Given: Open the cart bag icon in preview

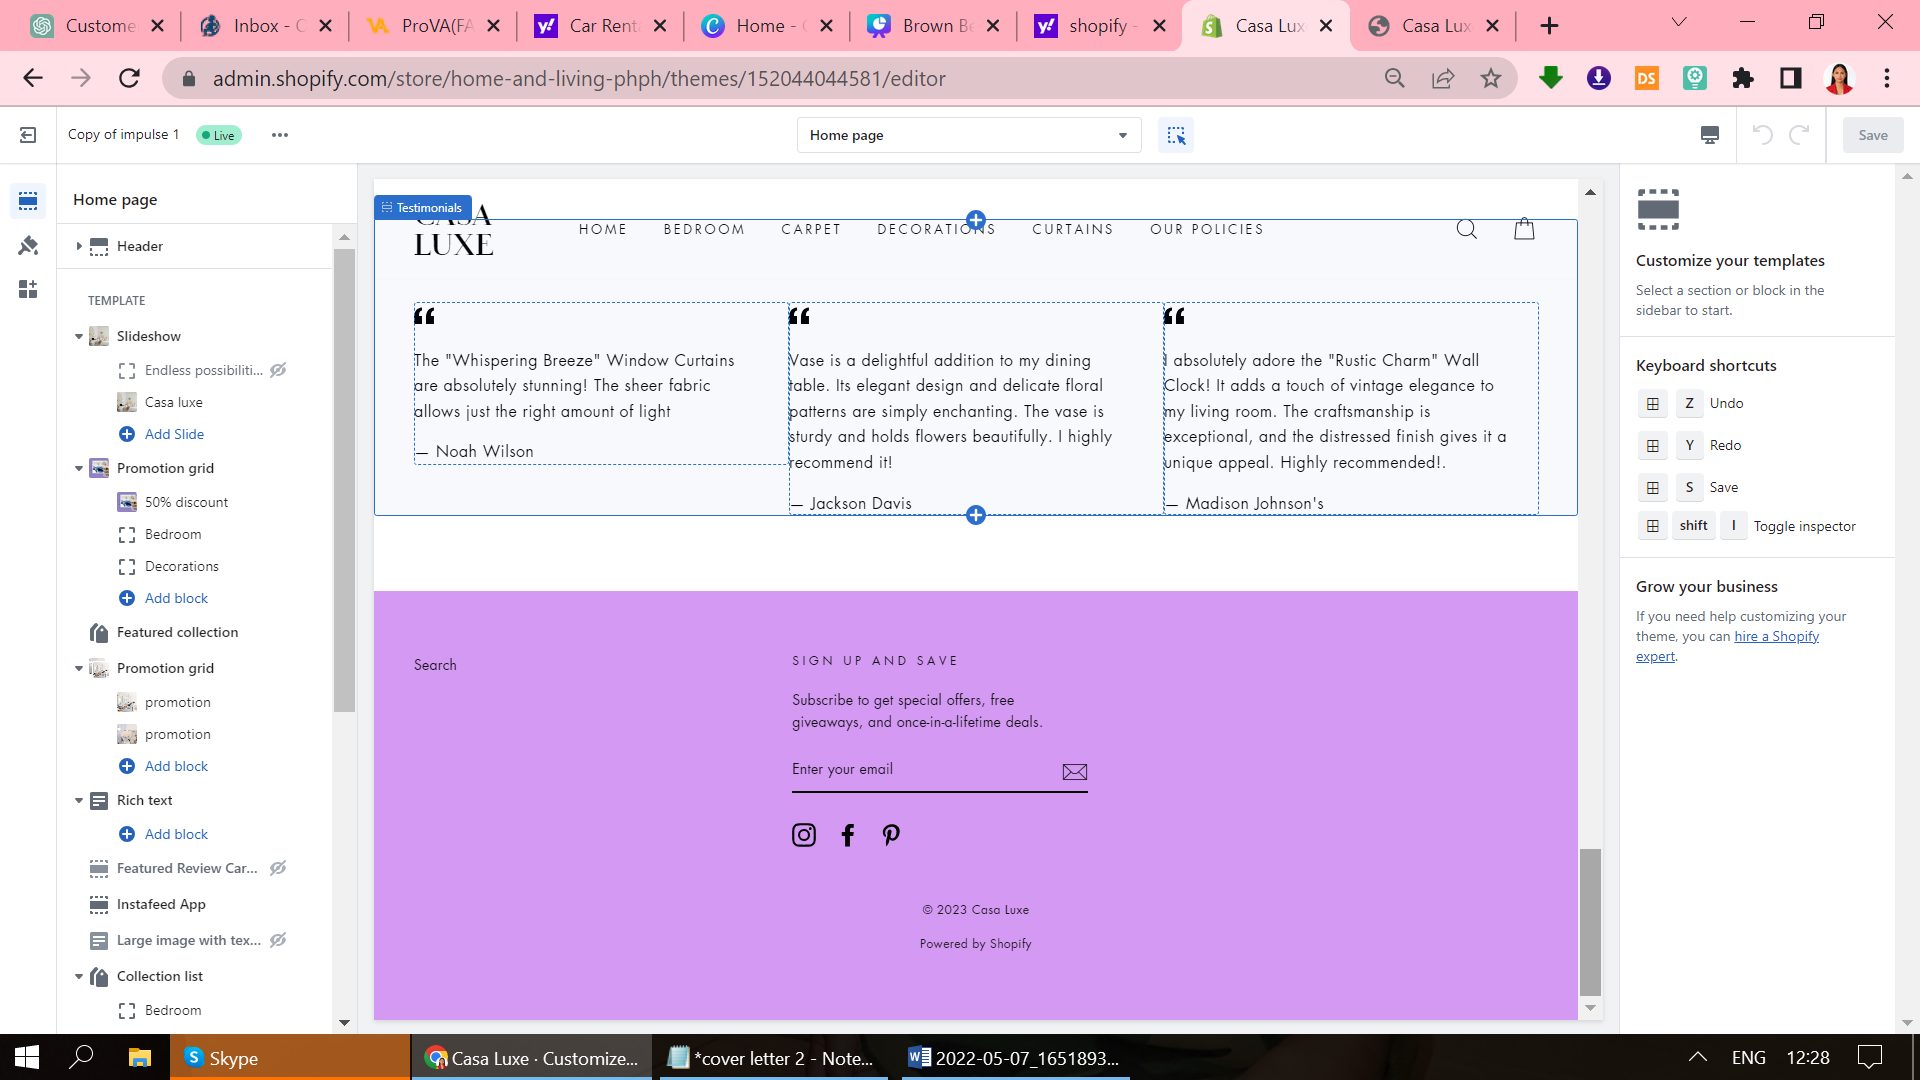Looking at the screenshot, I should coord(1524,229).
